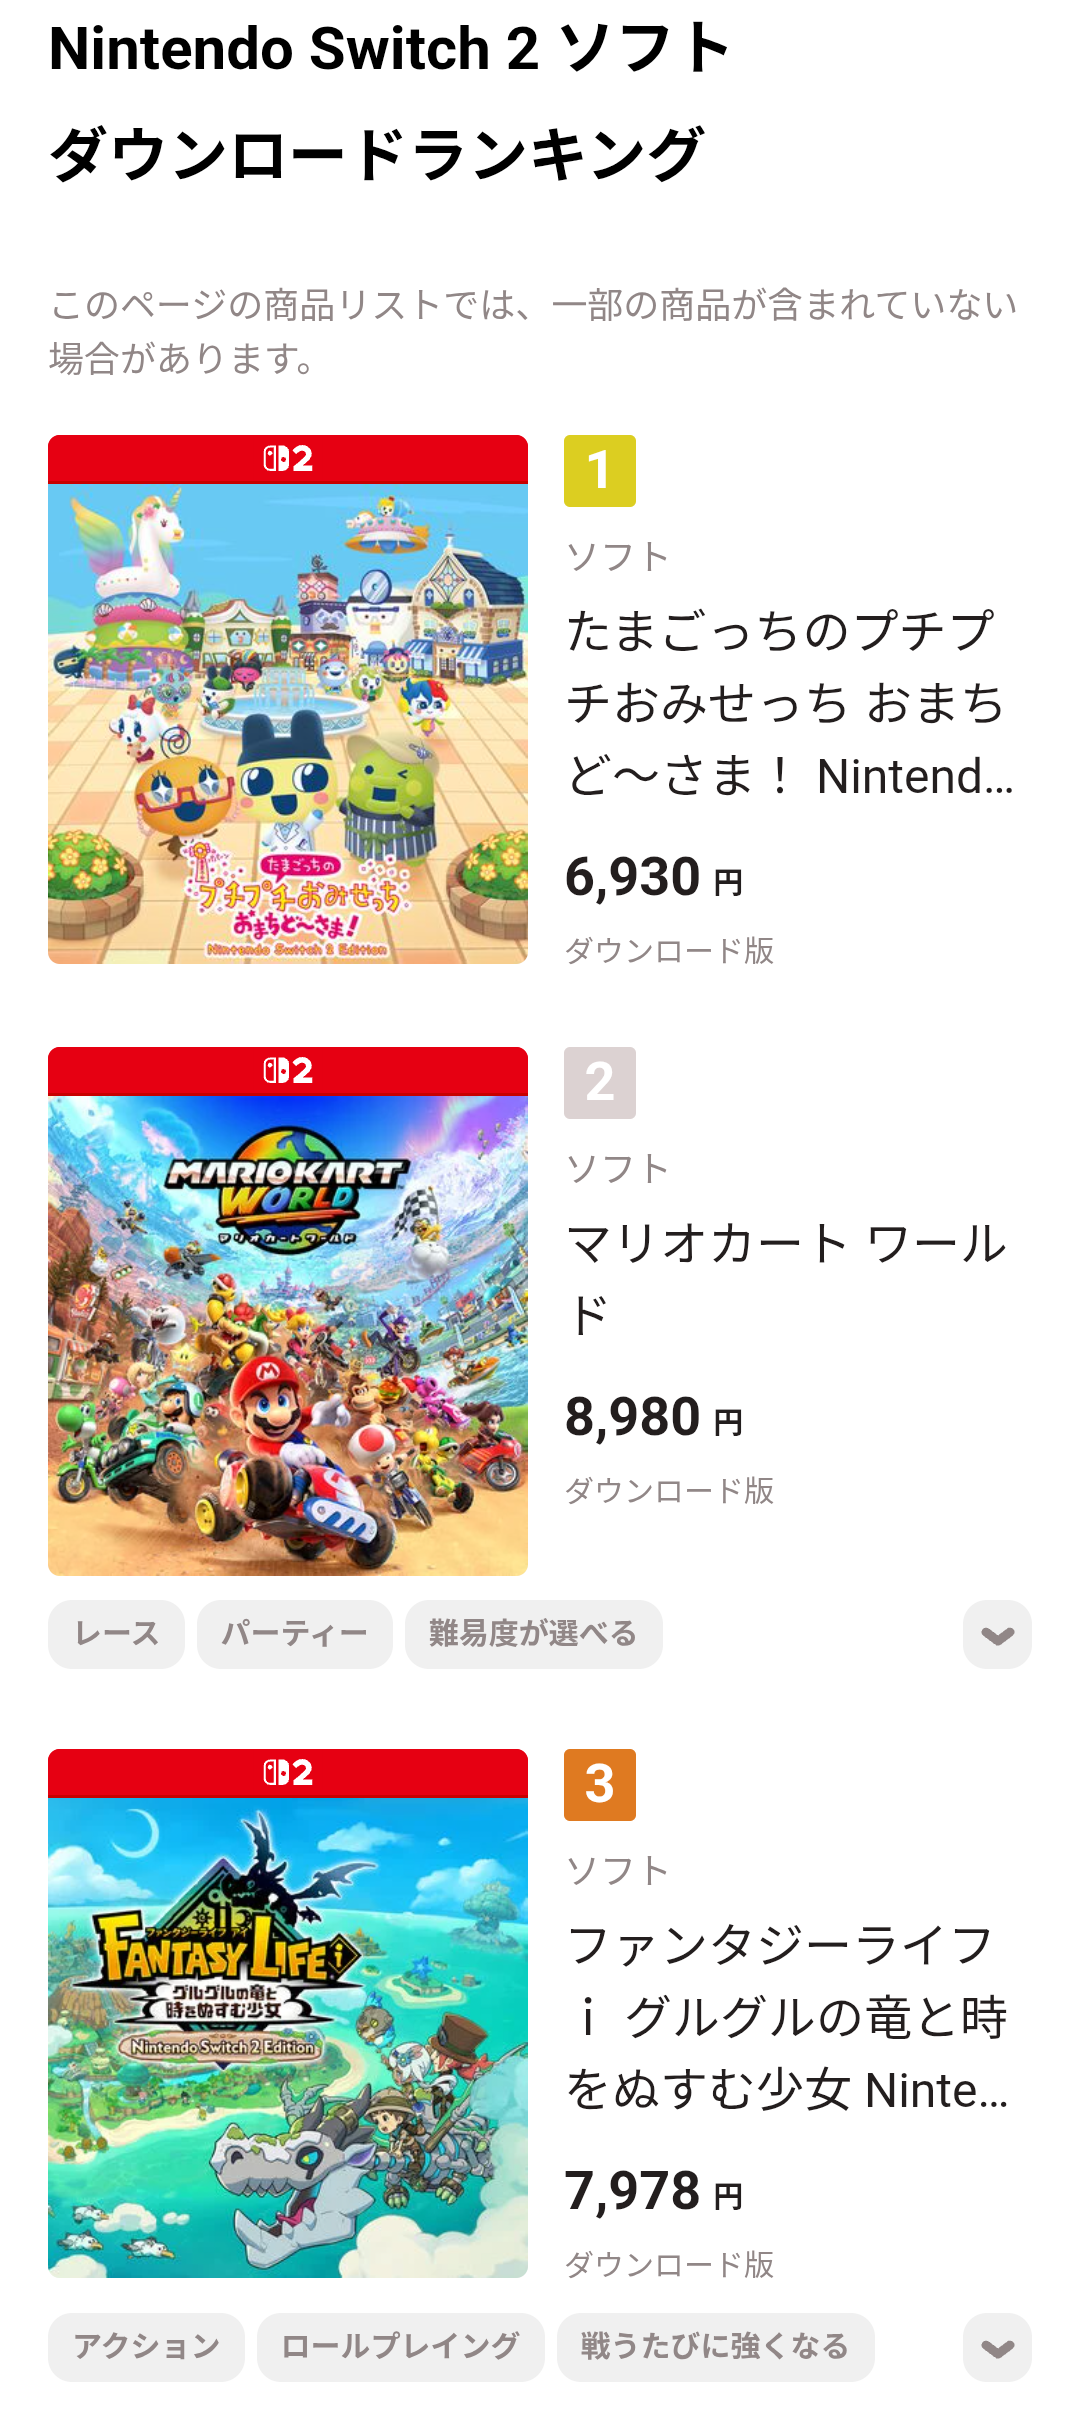The height and width of the screenshot is (2429, 1080).
Task: Select the レース tag
Action: [x=116, y=1634]
